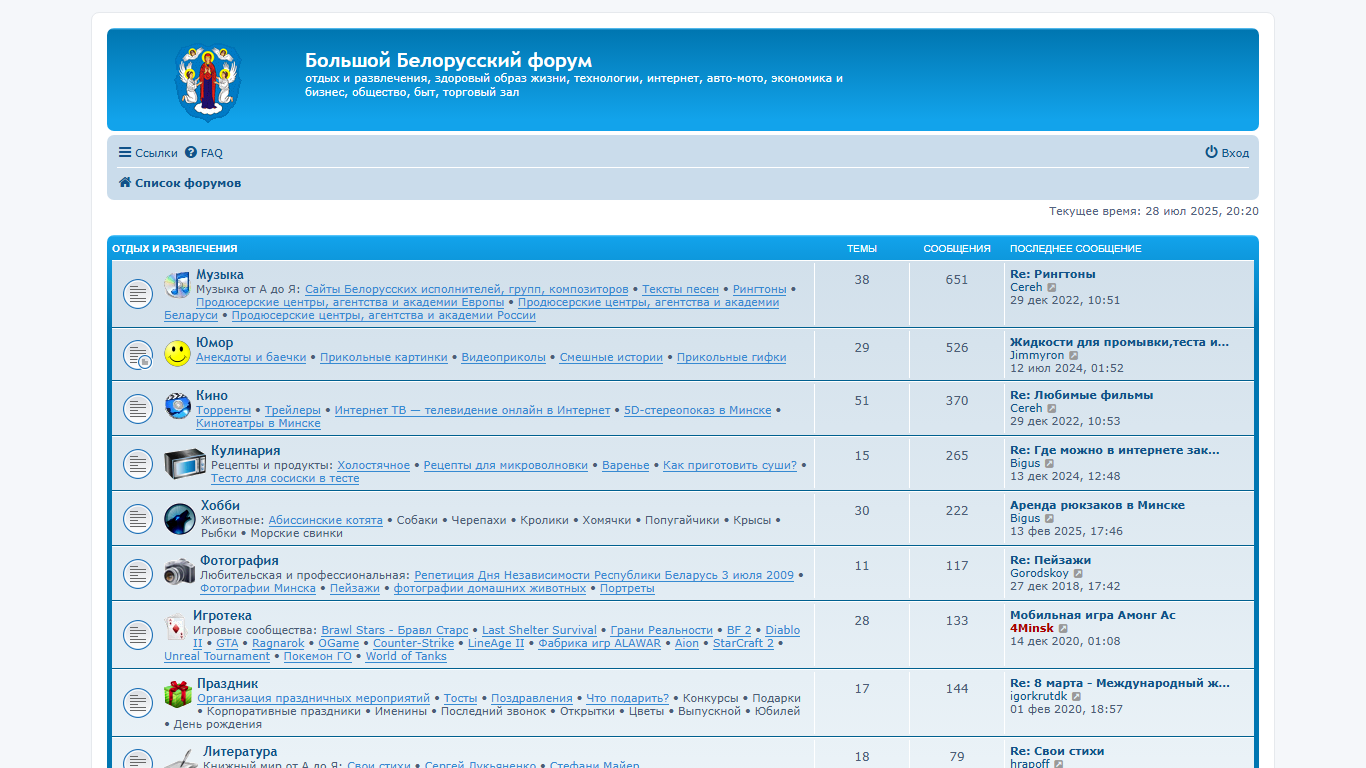The image size is (1366, 768).
Task: Click the Праздник gift box icon
Action: [x=178, y=694]
